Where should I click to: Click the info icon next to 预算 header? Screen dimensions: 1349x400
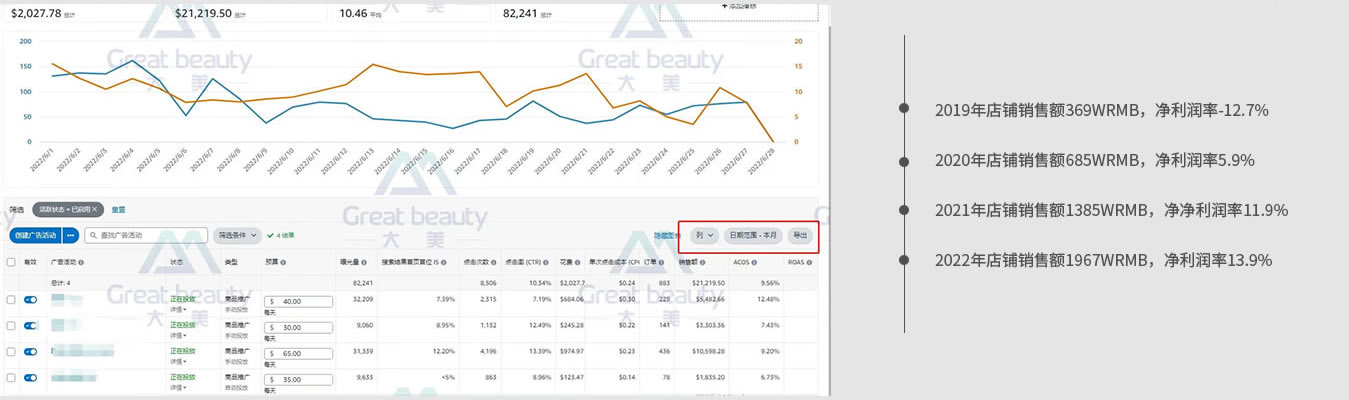click(x=284, y=262)
